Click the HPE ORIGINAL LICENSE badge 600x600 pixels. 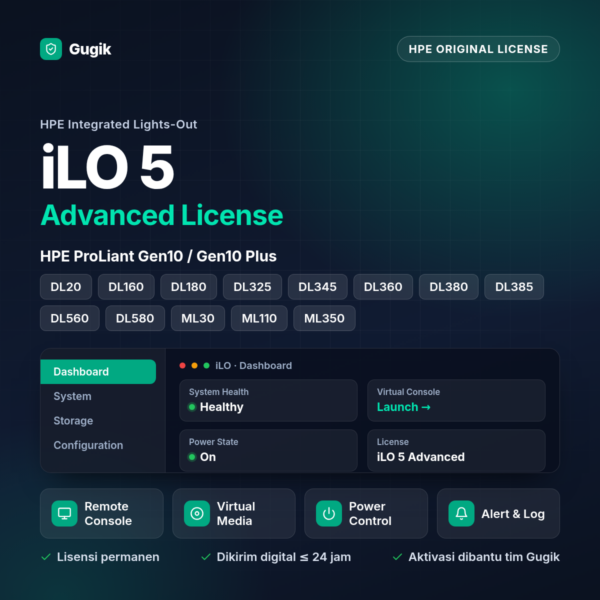click(x=478, y=49)
